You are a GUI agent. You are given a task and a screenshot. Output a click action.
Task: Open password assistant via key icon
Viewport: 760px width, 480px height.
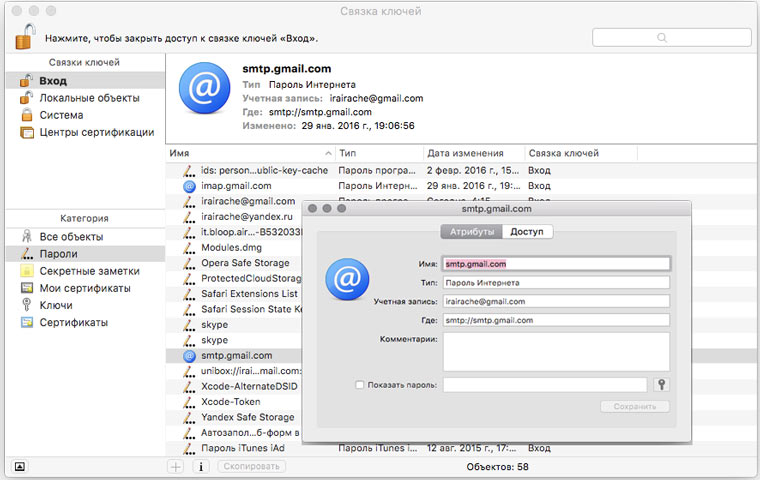661,384
